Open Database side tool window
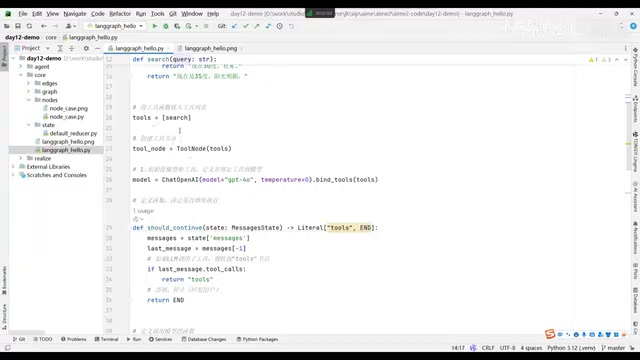Viewport: 640px width, 360px height. 636,300
